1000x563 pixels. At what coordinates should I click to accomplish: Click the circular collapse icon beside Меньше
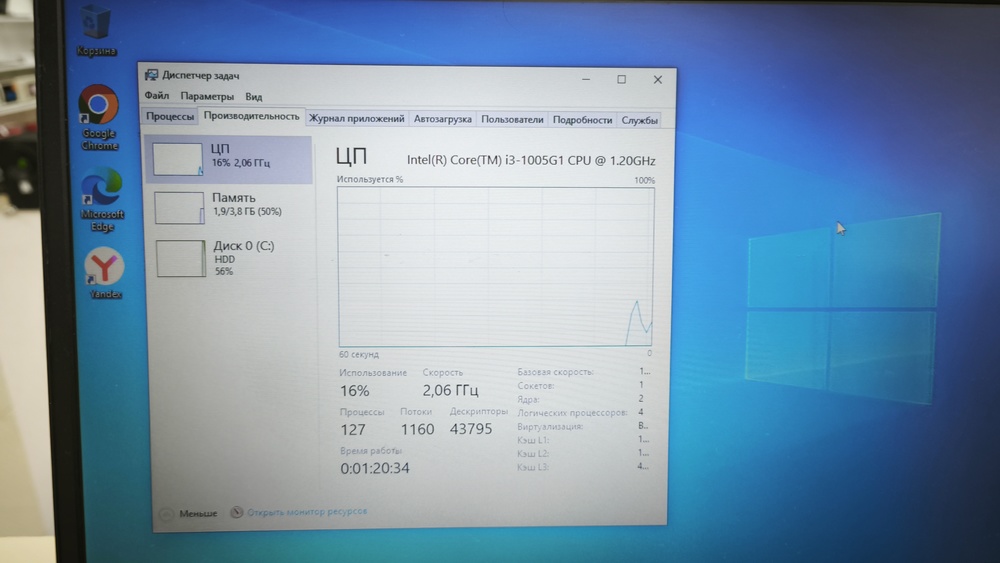coord(166,514)
